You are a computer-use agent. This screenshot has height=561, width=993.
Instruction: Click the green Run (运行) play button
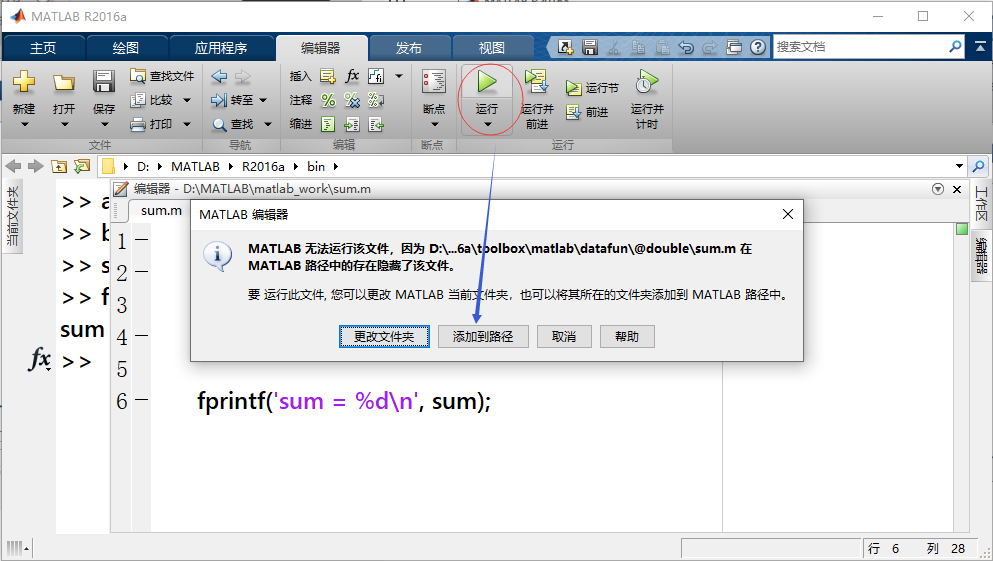click(487, 82)
